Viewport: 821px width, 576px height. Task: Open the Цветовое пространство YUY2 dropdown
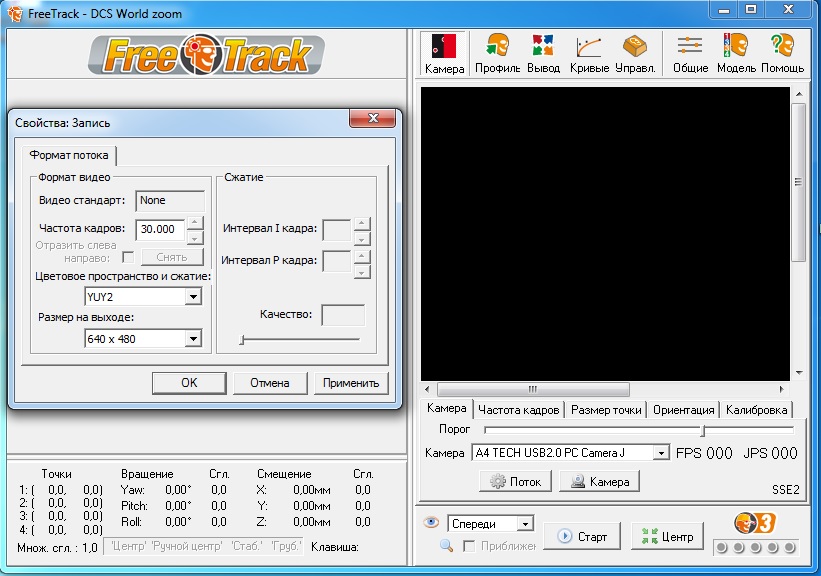point(193,297)
